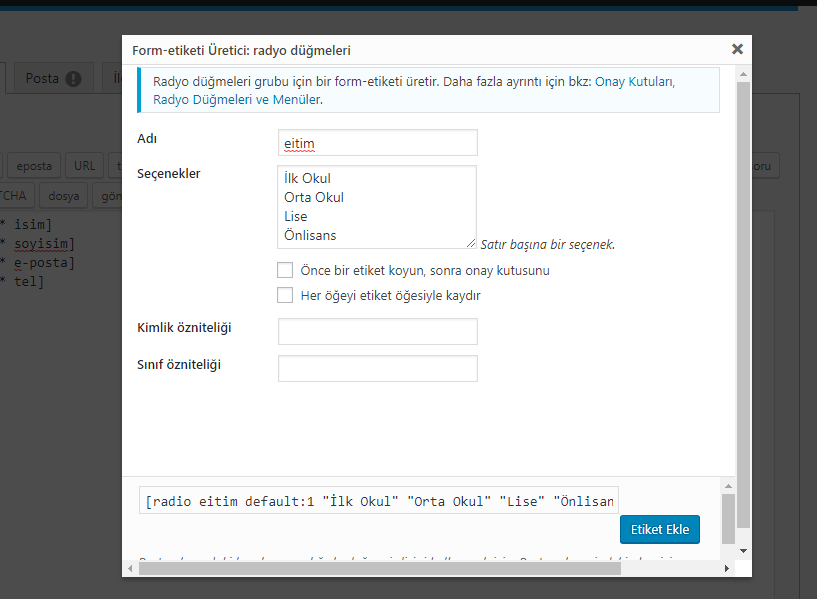The image size is (817, 599).
Task: Click the dialog horizontal scrollbar thumb
Action: click(x=380, y=569)
